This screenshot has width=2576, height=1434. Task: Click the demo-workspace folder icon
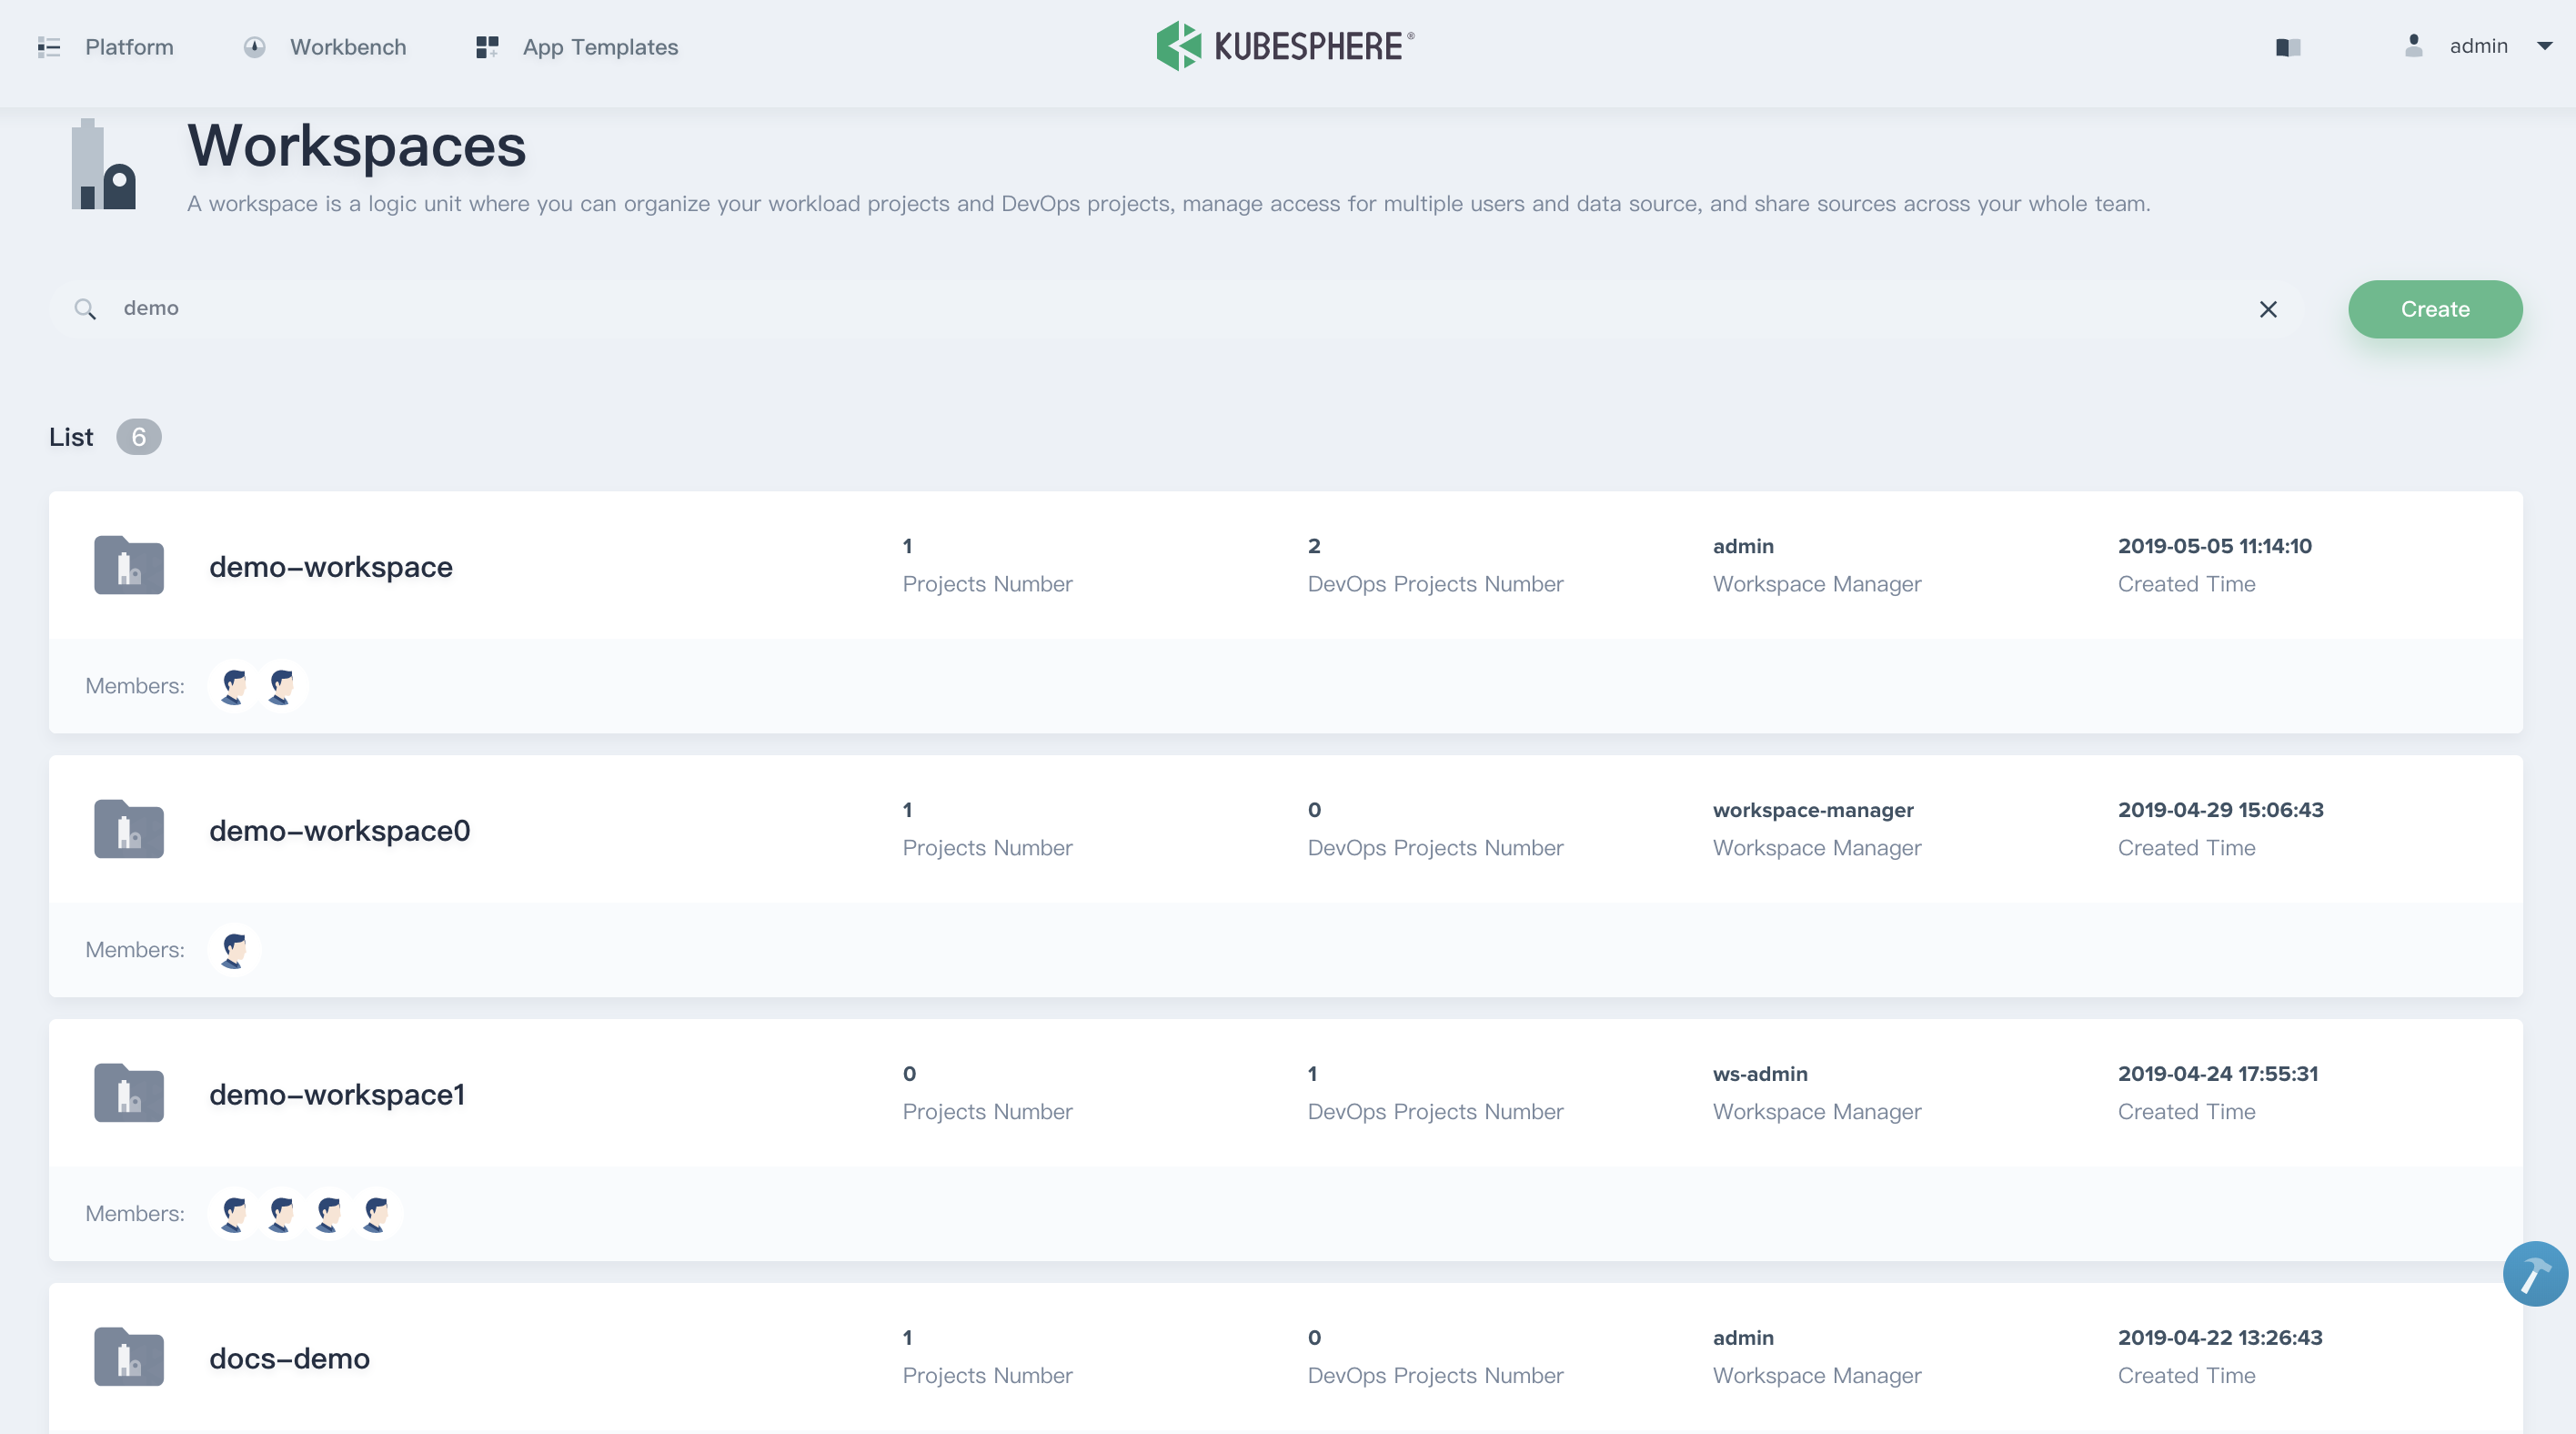(129, 566)
